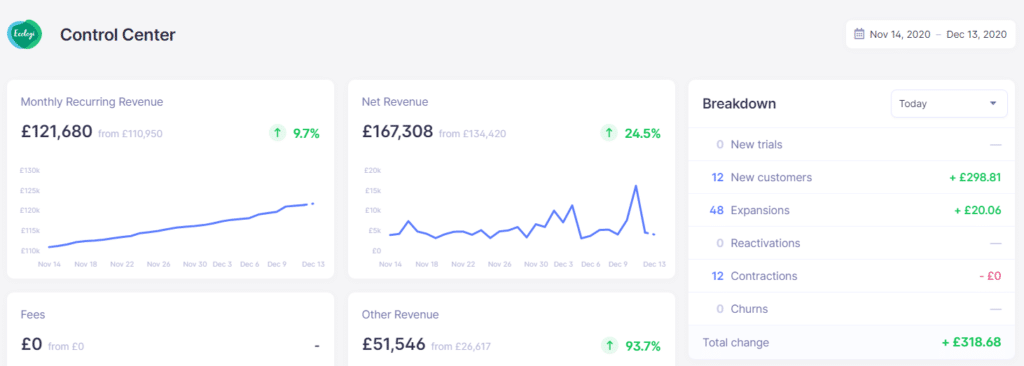1024x366 pixels.
Task: Click the Monthly Recurring Revenue title
Action: (x=92, y=102)
